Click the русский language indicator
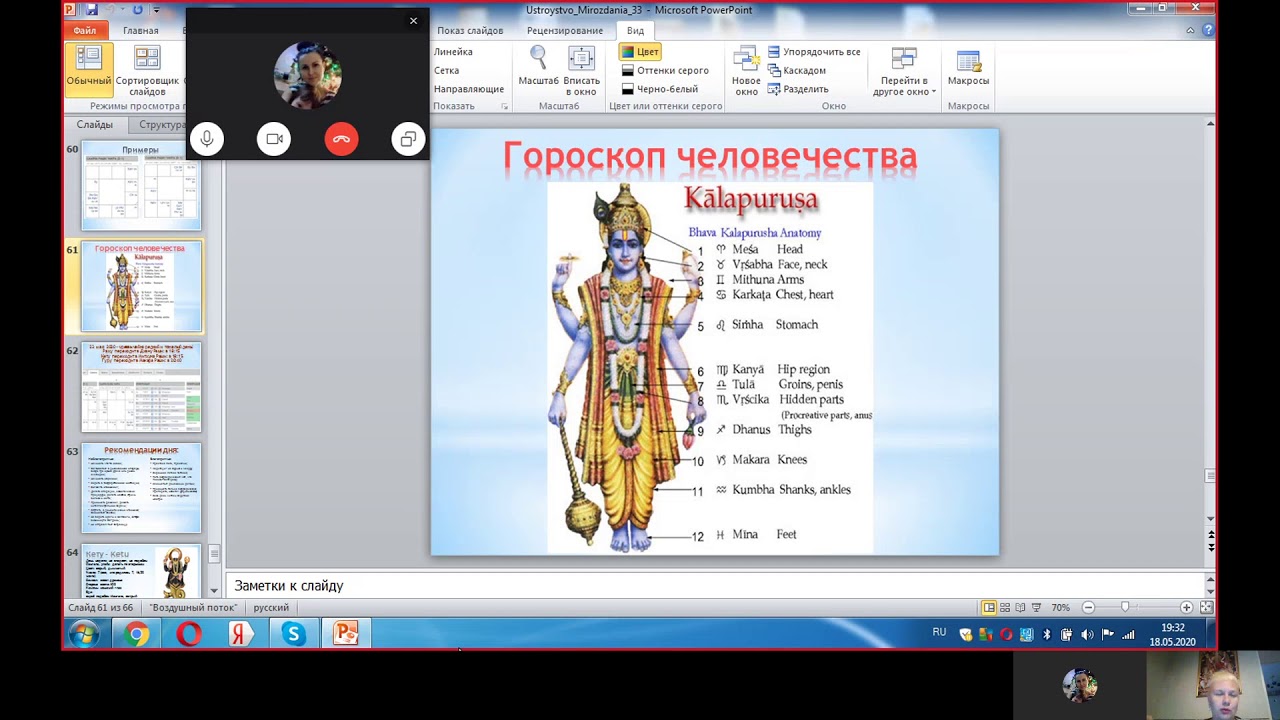Viewport: 1280px width, 720px height. 271,607
